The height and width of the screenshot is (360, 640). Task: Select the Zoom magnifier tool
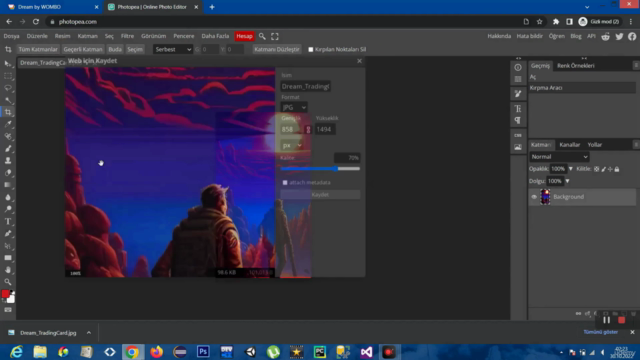click(x=8, y=282)
